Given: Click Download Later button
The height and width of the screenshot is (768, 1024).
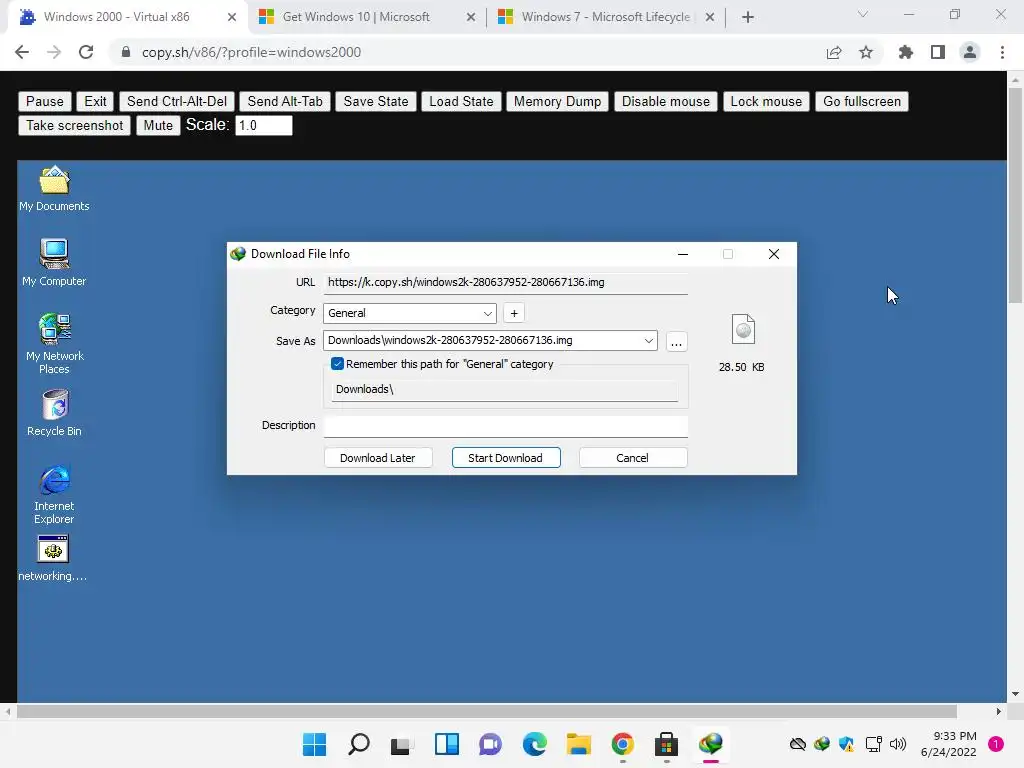Looking at the screenshot, I should point(378,458).
